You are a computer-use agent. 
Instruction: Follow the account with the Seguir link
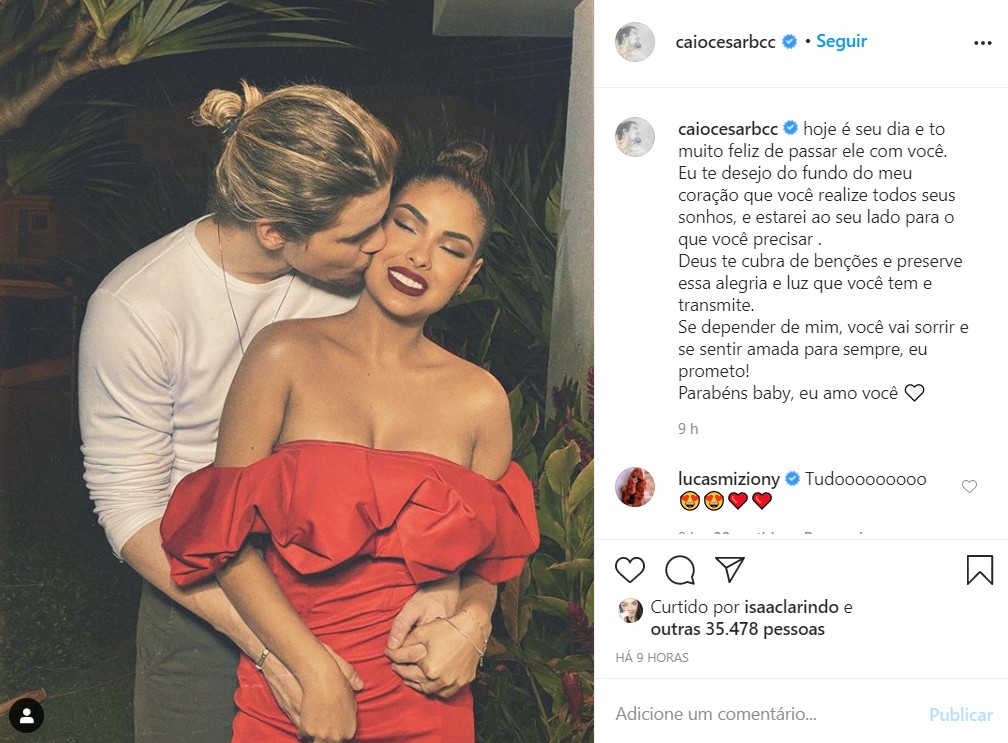click(x=841, y=41)
